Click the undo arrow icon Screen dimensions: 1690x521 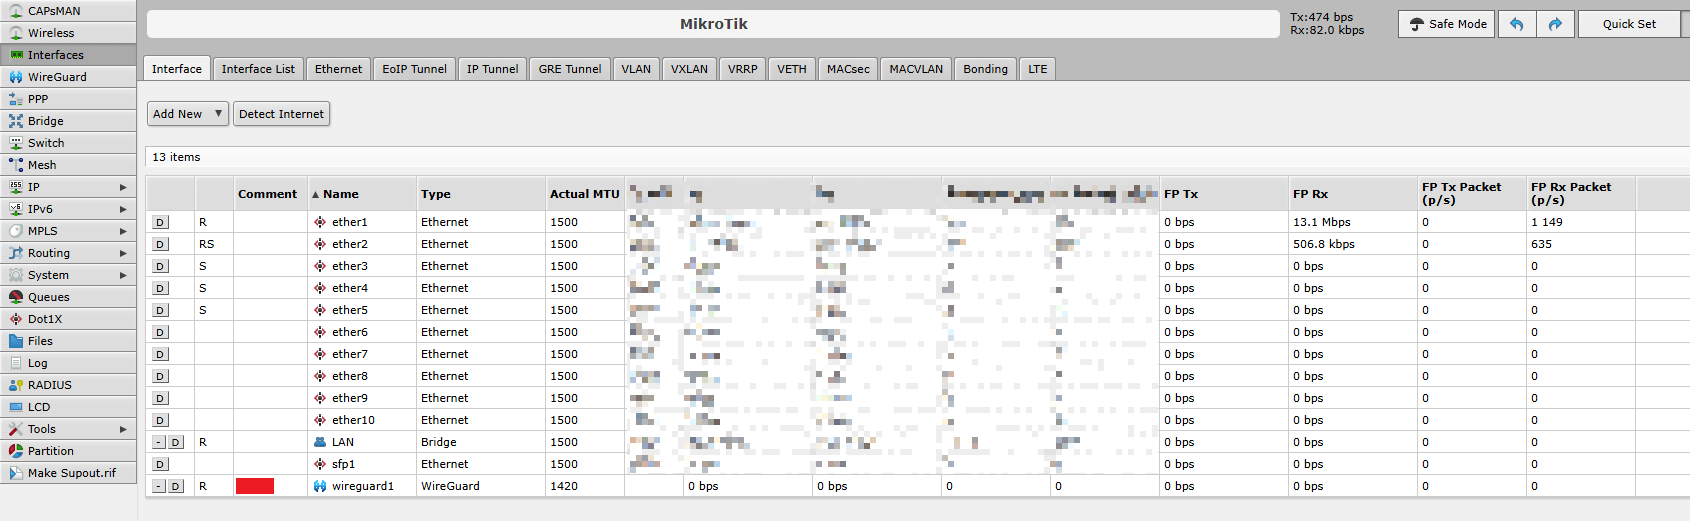point(1517,24)
